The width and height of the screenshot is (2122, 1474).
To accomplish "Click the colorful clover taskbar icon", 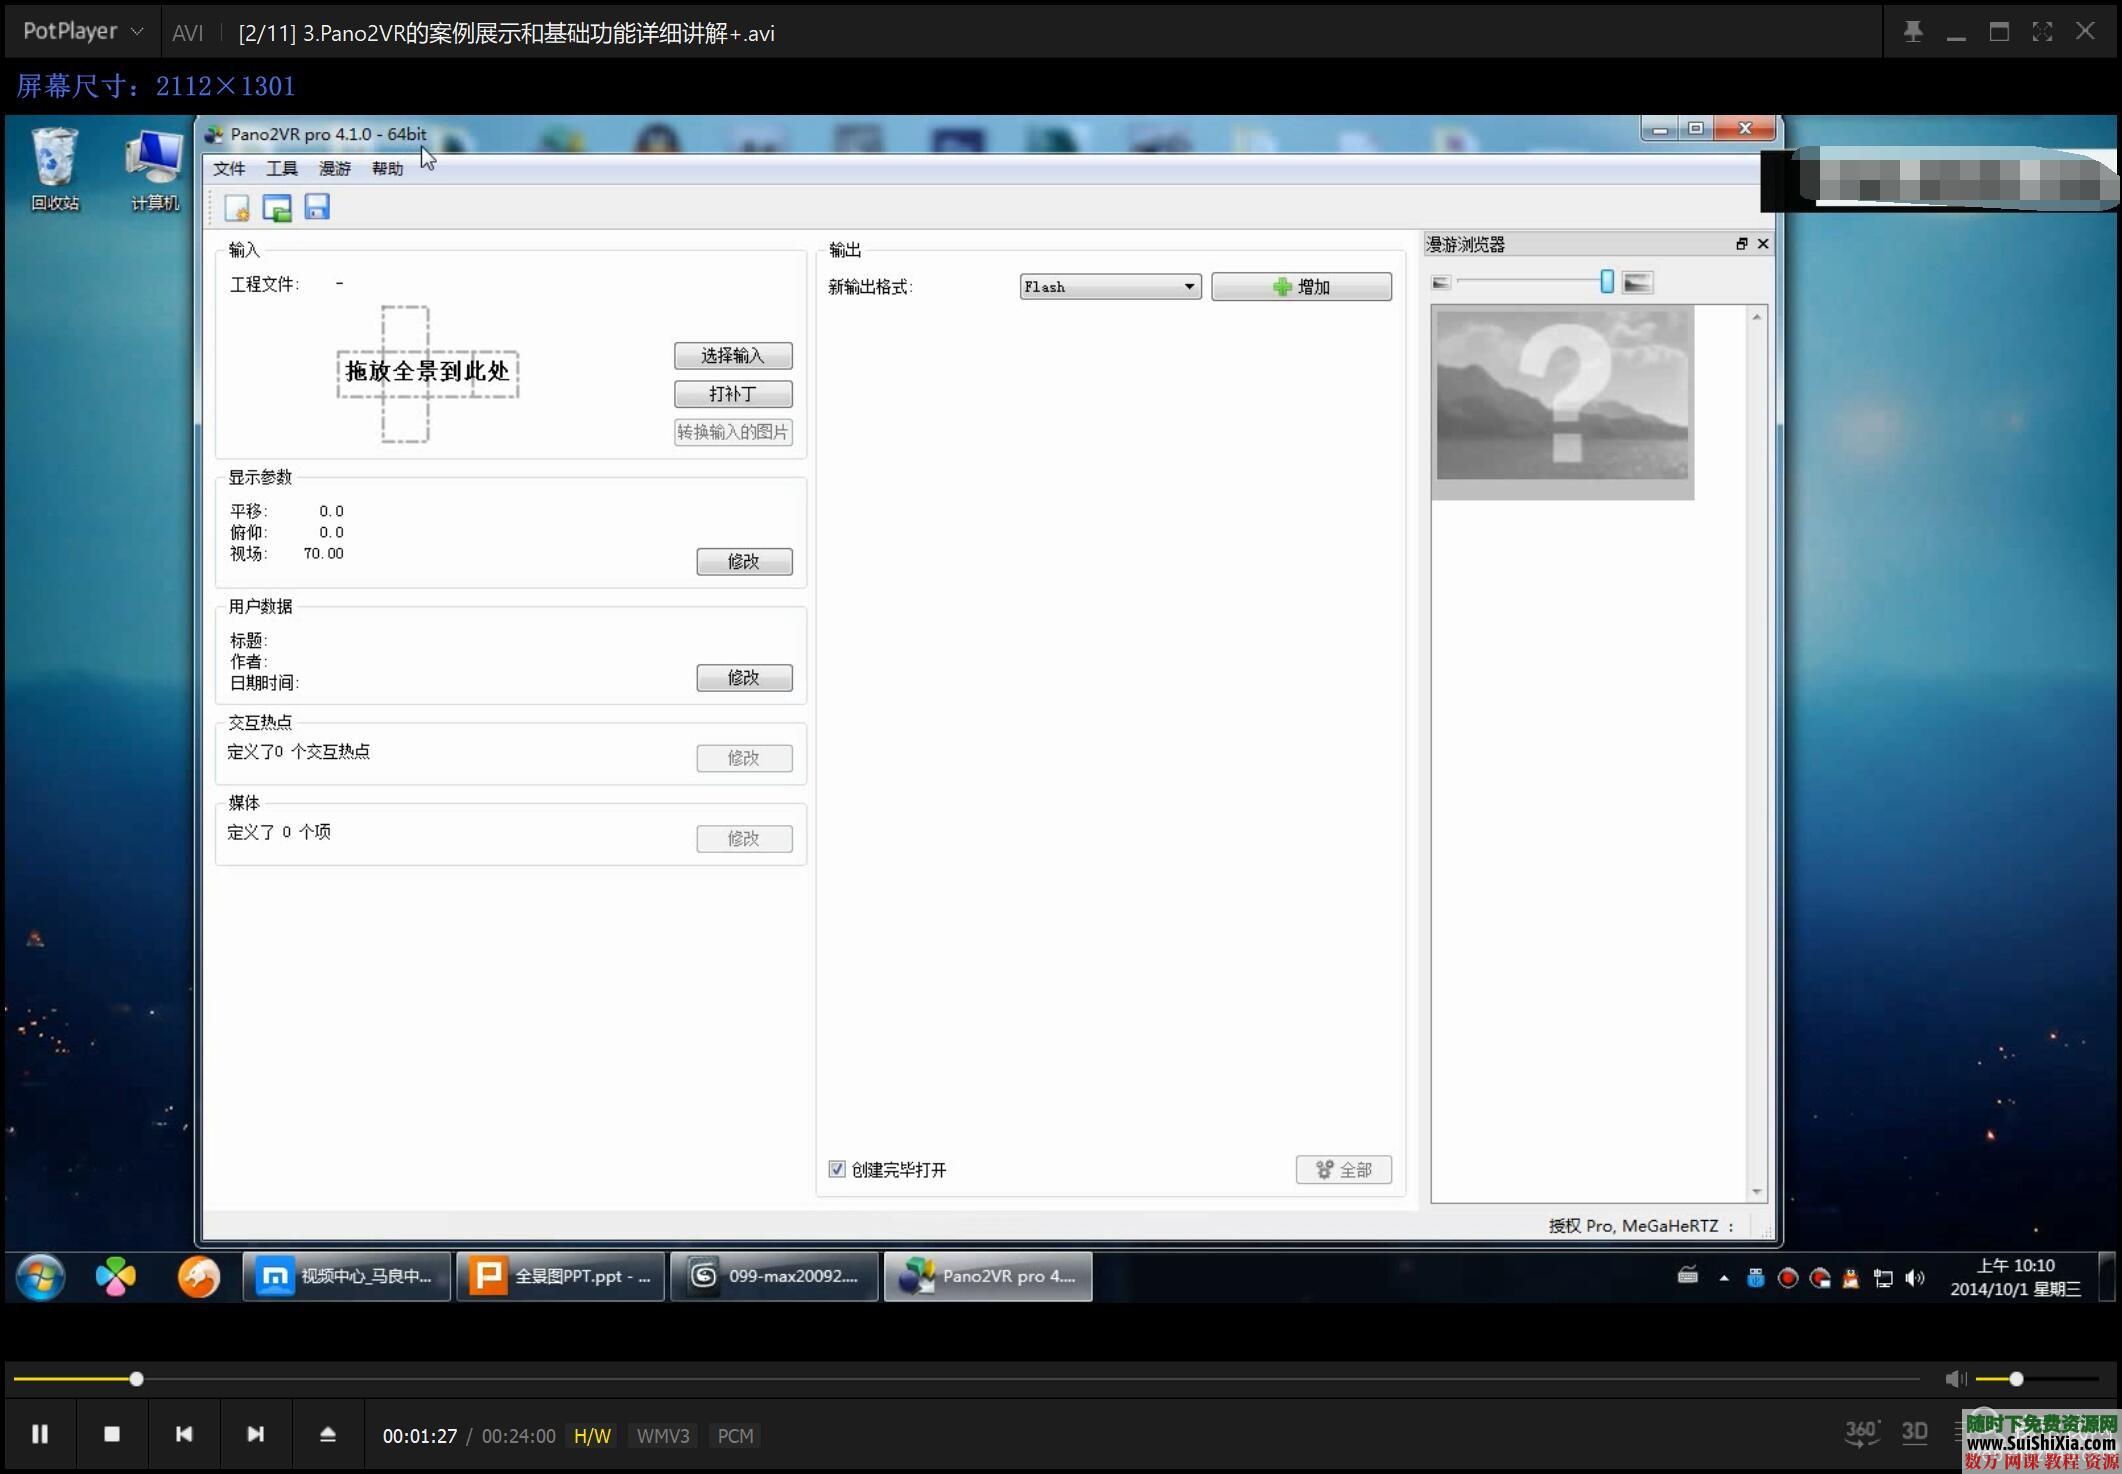I will (116, 1277).
